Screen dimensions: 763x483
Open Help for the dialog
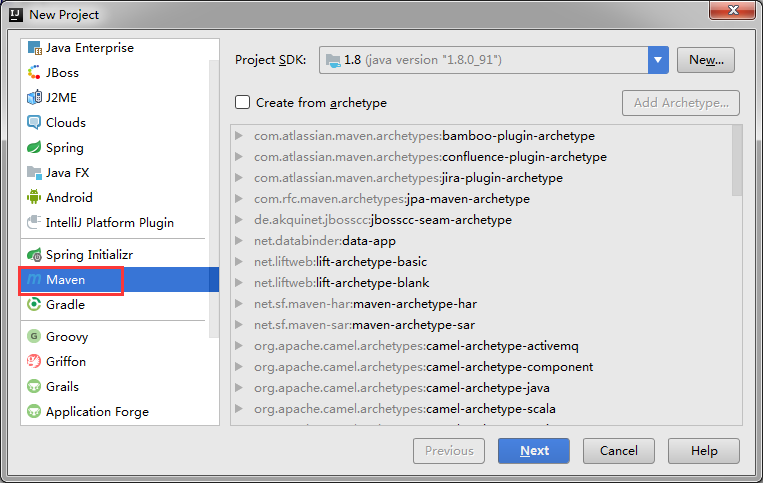coord(704,451)
